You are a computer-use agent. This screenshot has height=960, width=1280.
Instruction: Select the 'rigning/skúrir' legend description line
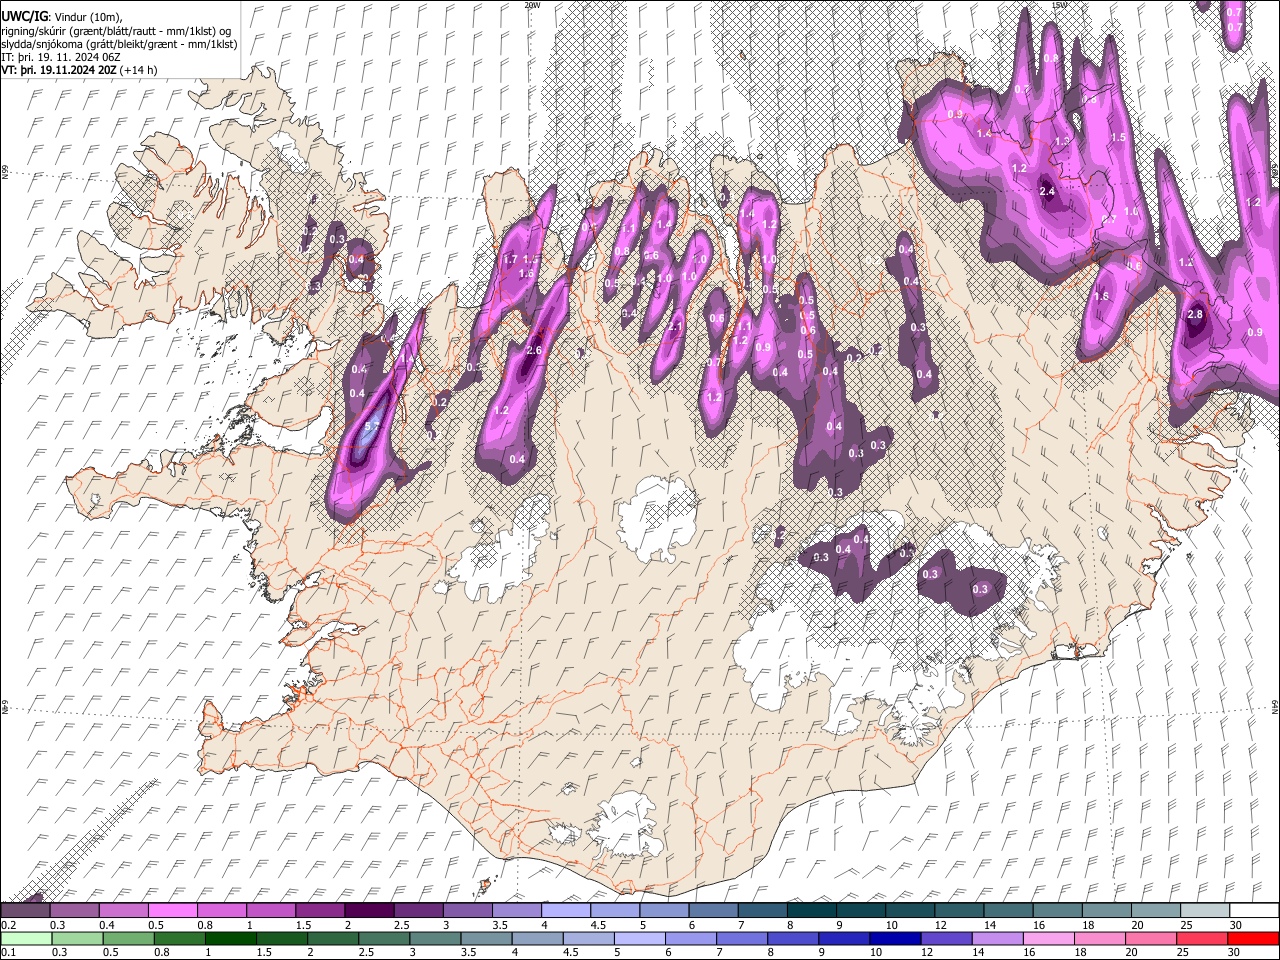click(117, 30)
